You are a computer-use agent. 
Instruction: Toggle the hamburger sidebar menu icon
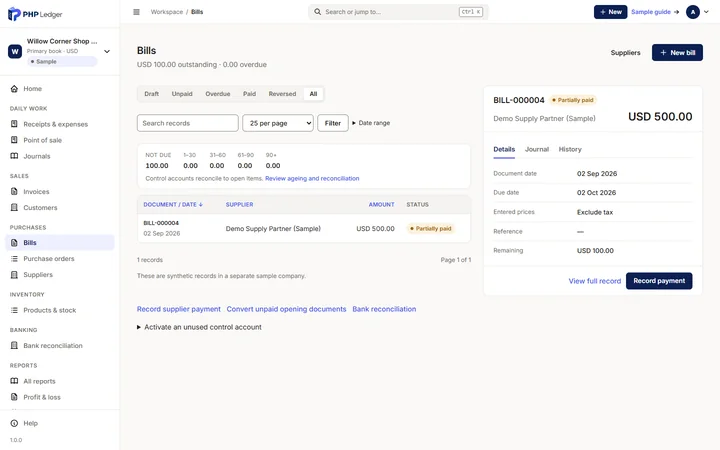coord(136,12)
